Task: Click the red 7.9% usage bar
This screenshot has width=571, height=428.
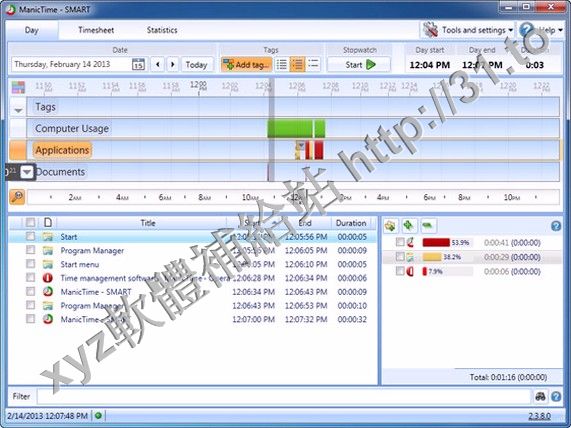Action: pyautogui.click(x=425, y=271)
